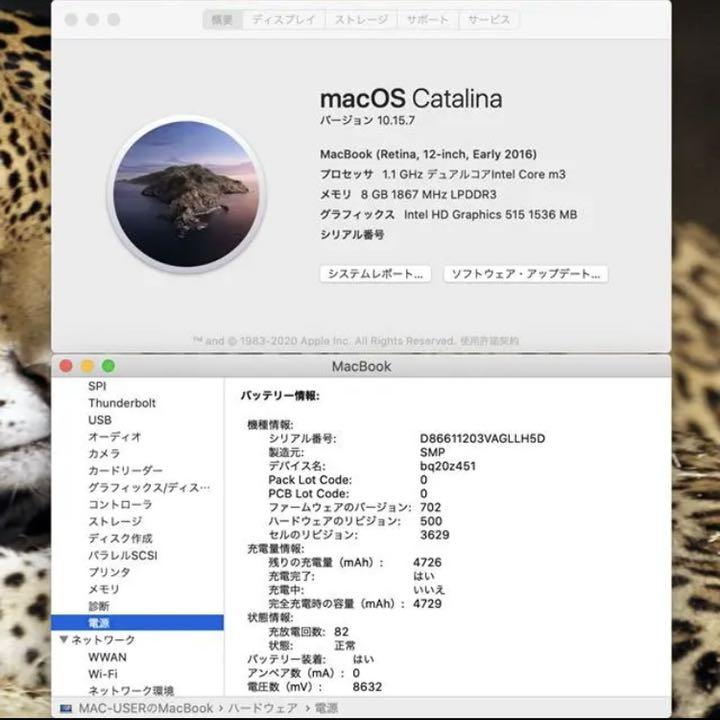The height and width of the screenshot is (720, 720).
Task: Select ストレージ in the System Report sidebar
Action: (115, 522)
